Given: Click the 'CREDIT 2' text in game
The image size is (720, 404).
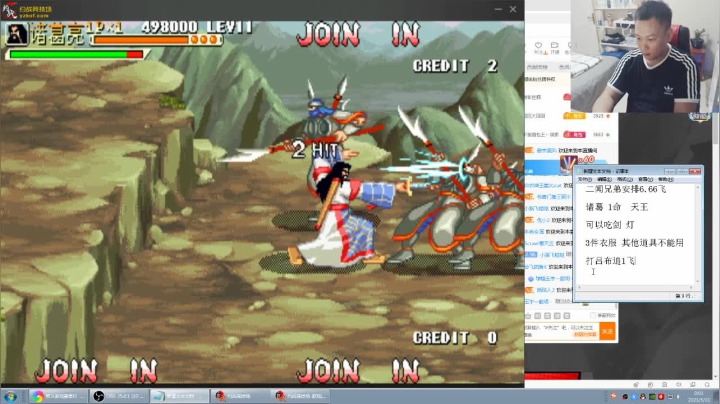Looking at the screenshot, I should 455,66.
